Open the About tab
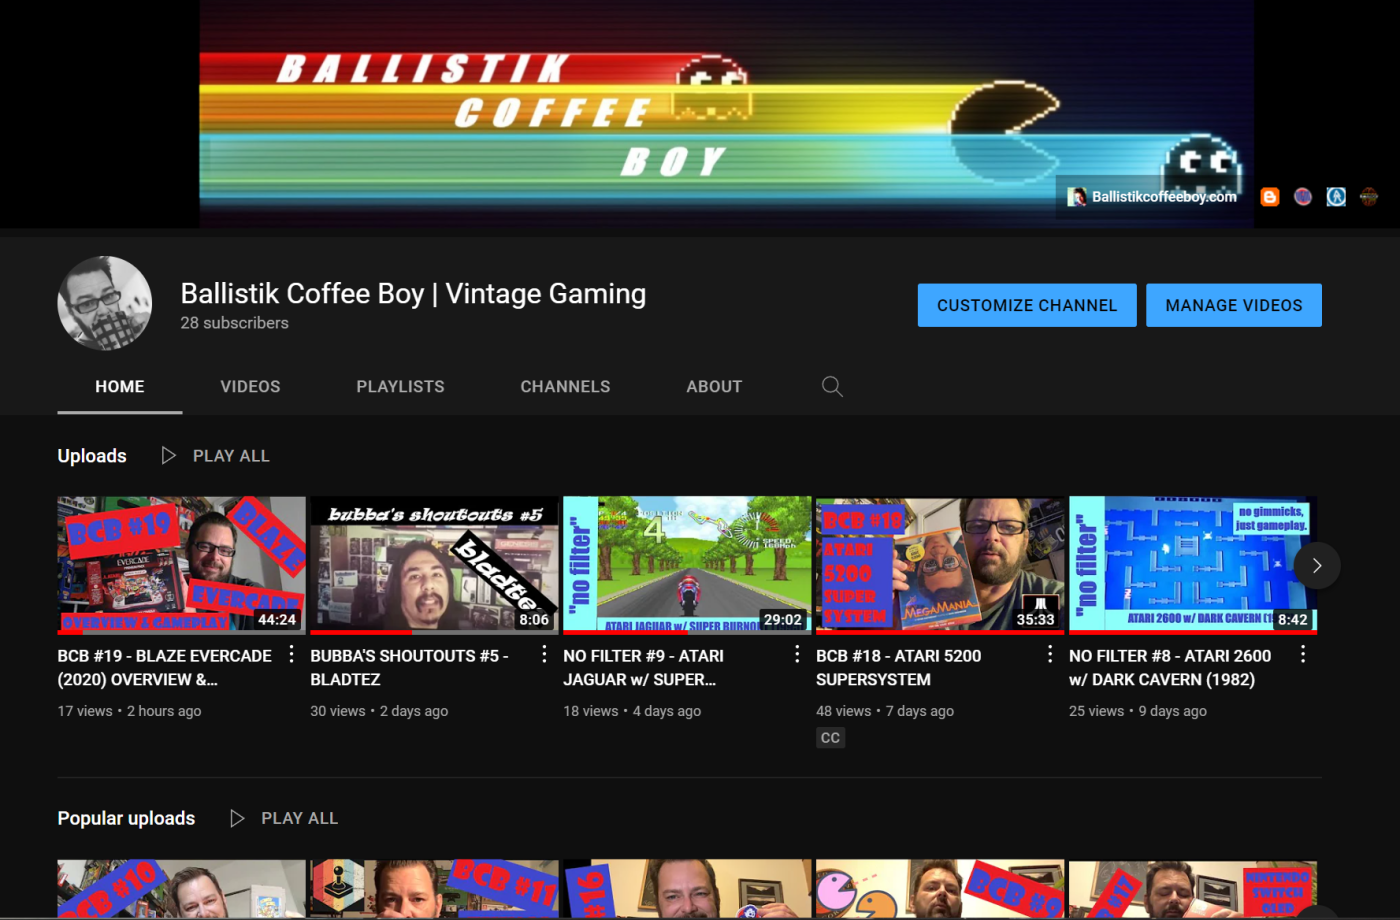 pos(714,387)
